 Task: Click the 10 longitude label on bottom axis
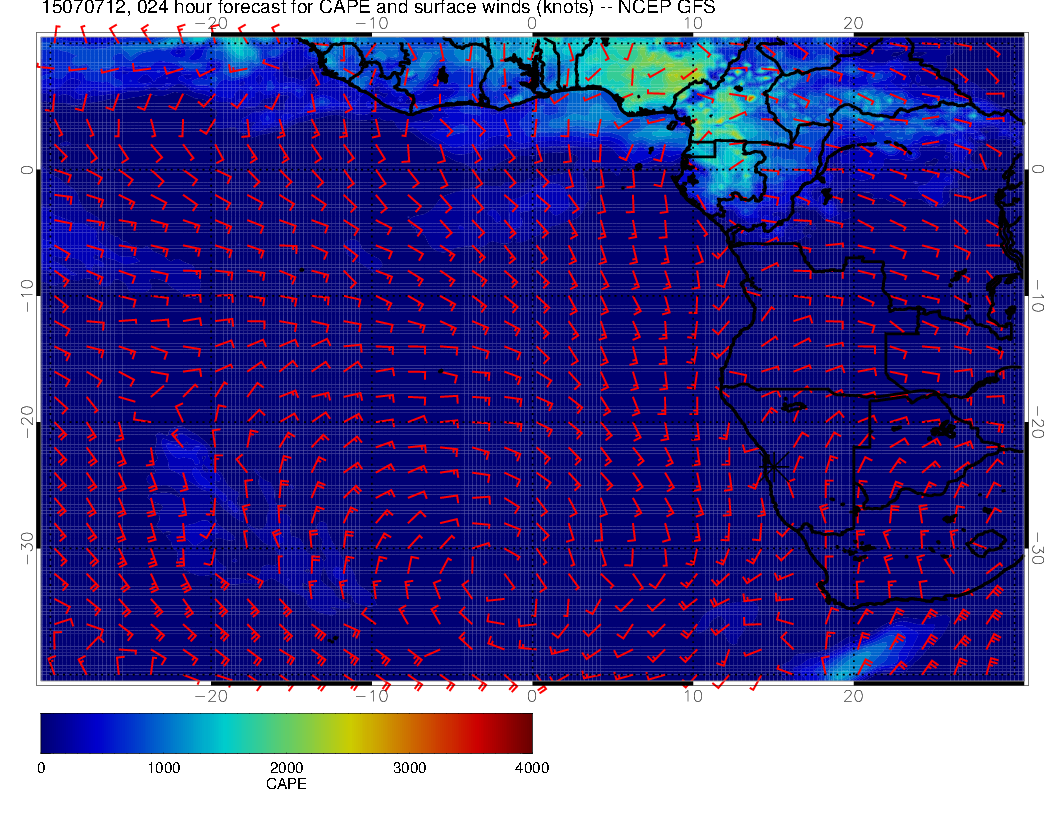click(692, 695)
